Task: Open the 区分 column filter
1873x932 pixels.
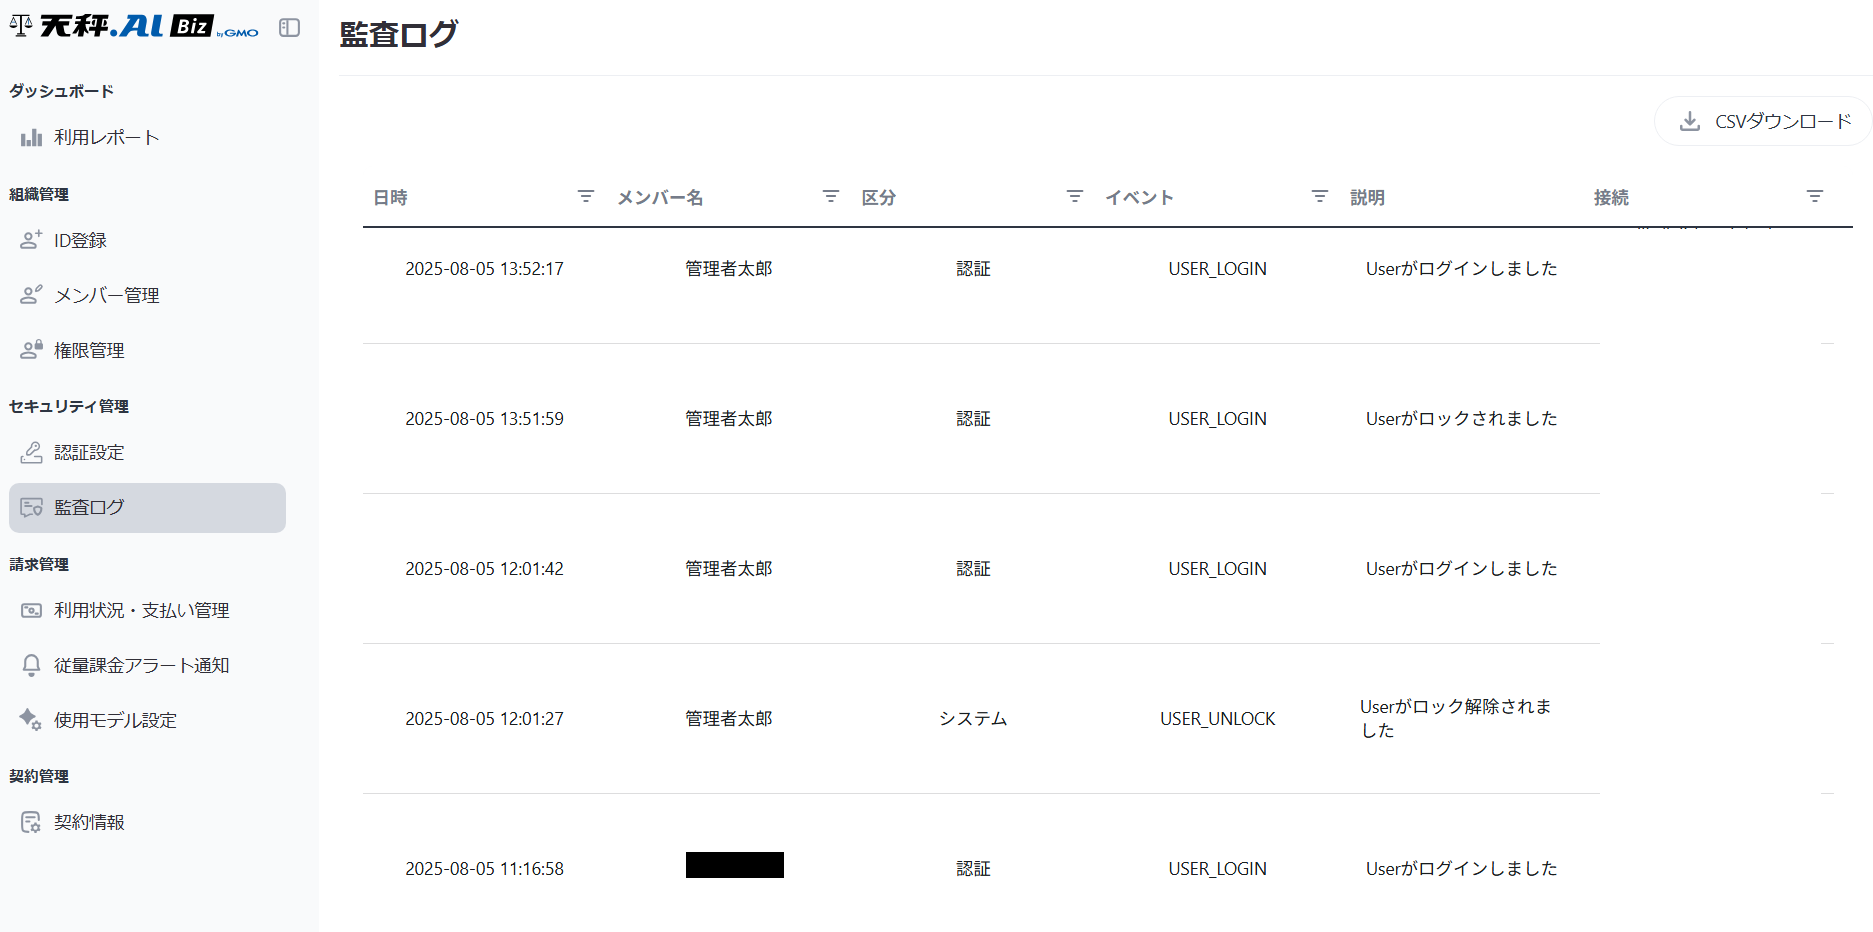Action: click(1075, 197)
